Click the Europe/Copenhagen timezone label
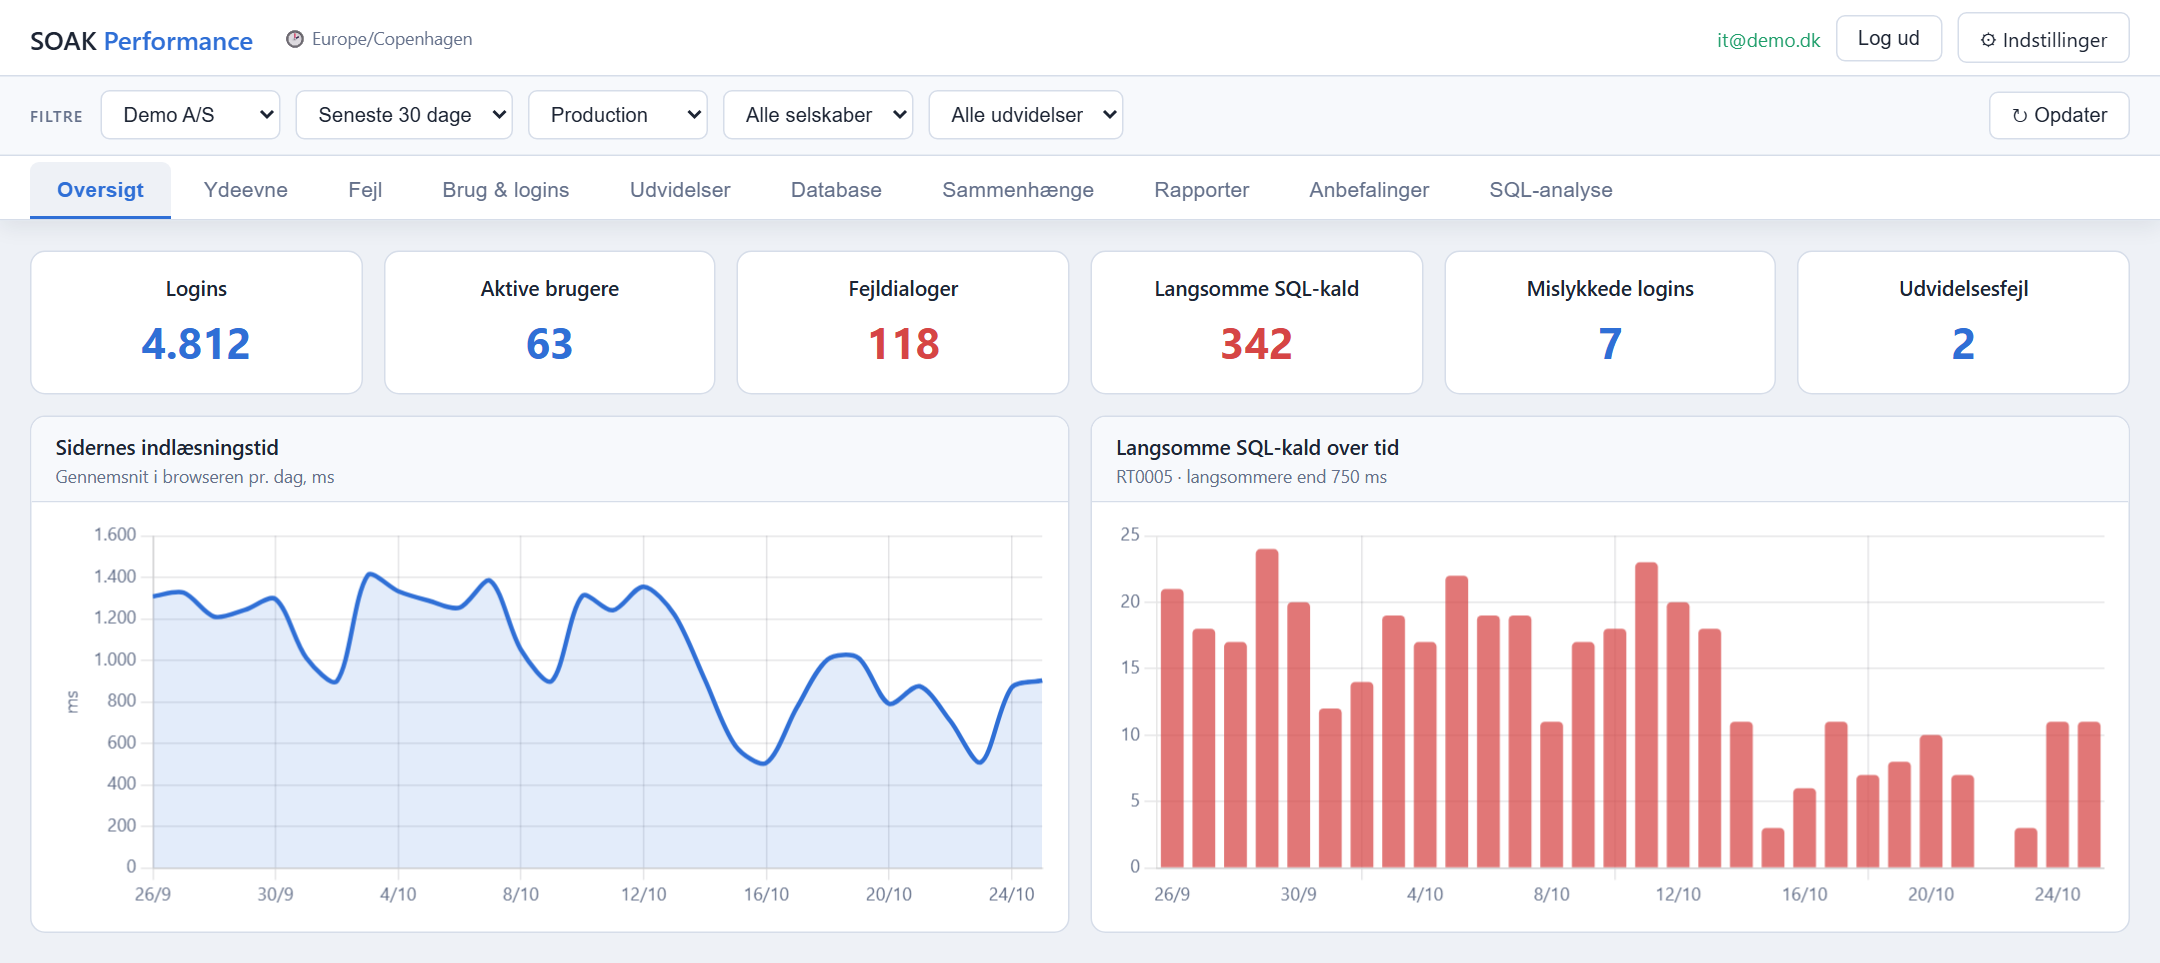 coord(392,39)
